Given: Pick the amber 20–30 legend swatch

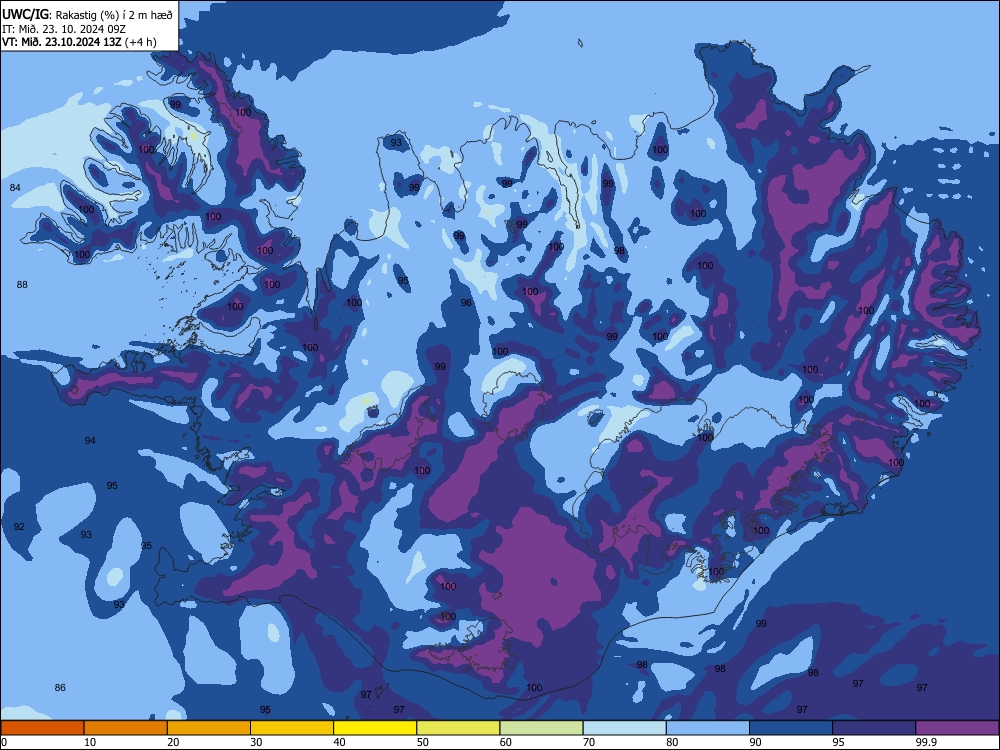Looking at the screenshot, I should tap(209, 728).
